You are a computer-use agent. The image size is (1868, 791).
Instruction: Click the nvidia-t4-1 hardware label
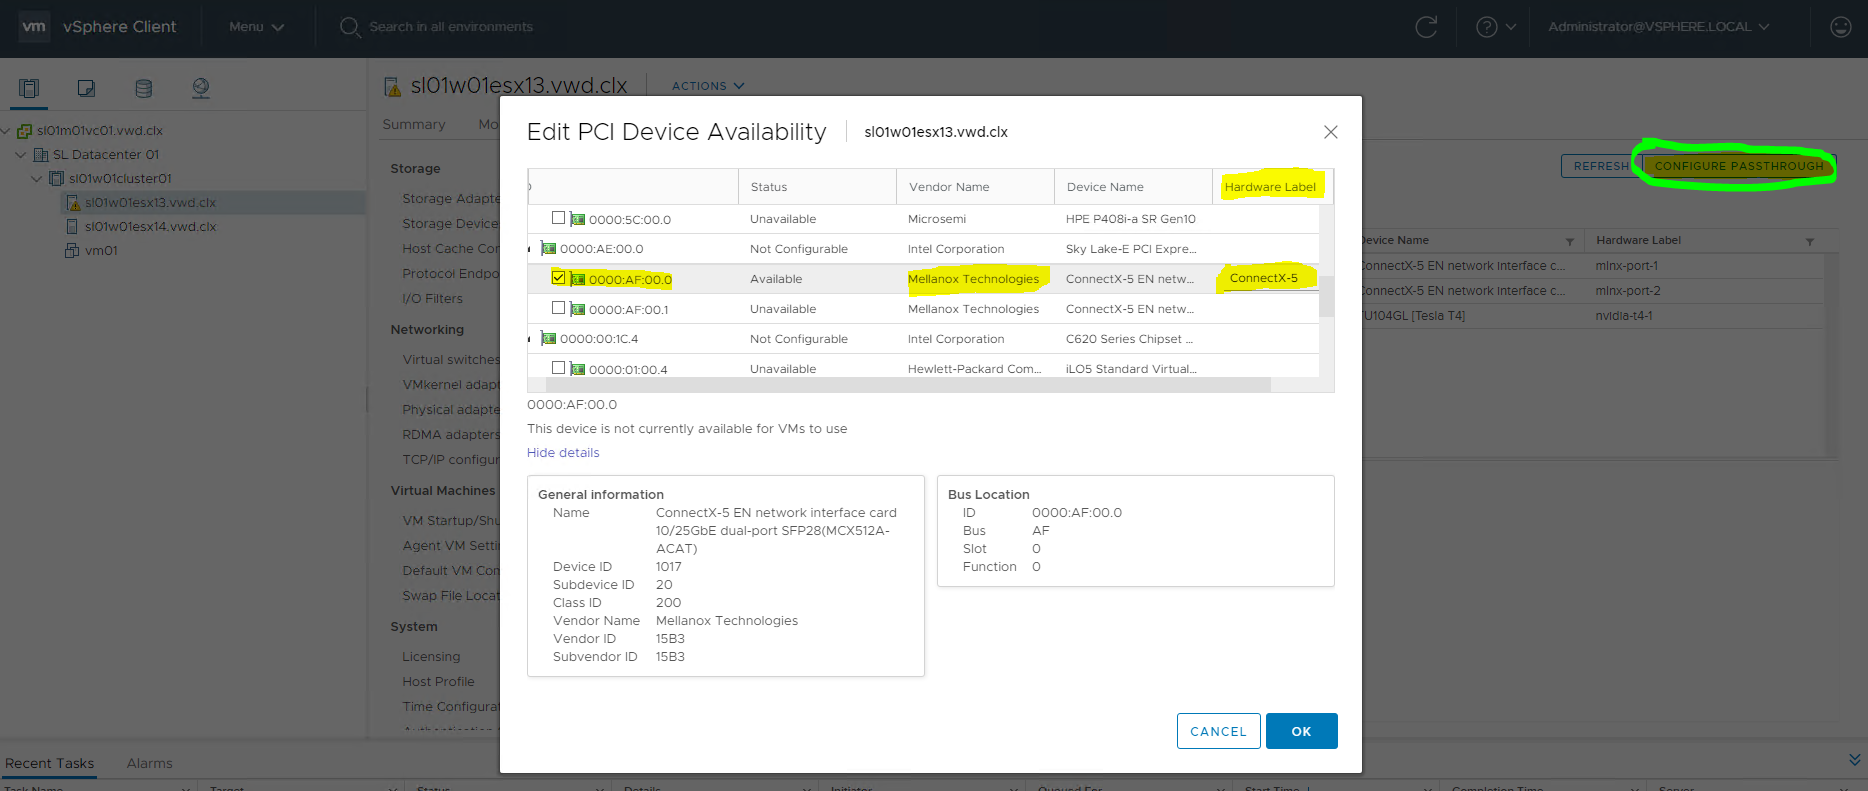point(1624,316)
